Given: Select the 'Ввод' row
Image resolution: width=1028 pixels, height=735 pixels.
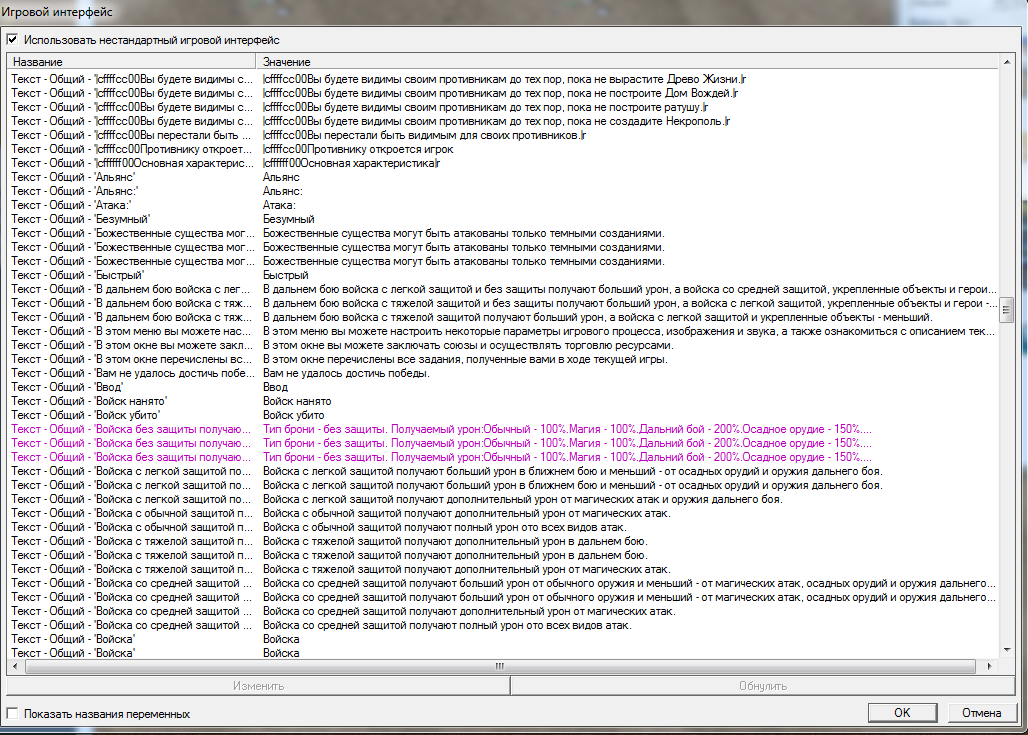Looking at the screenshot, I should pos(503,387).
